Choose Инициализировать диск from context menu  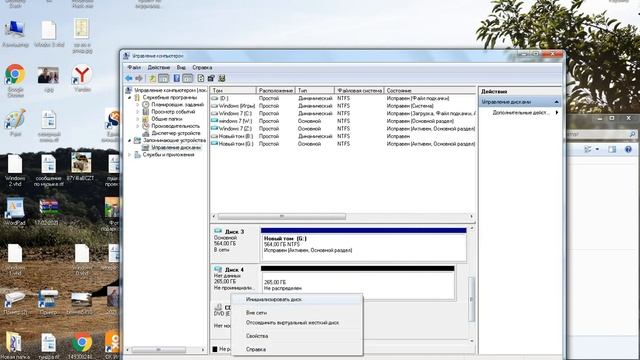point(297,299)
